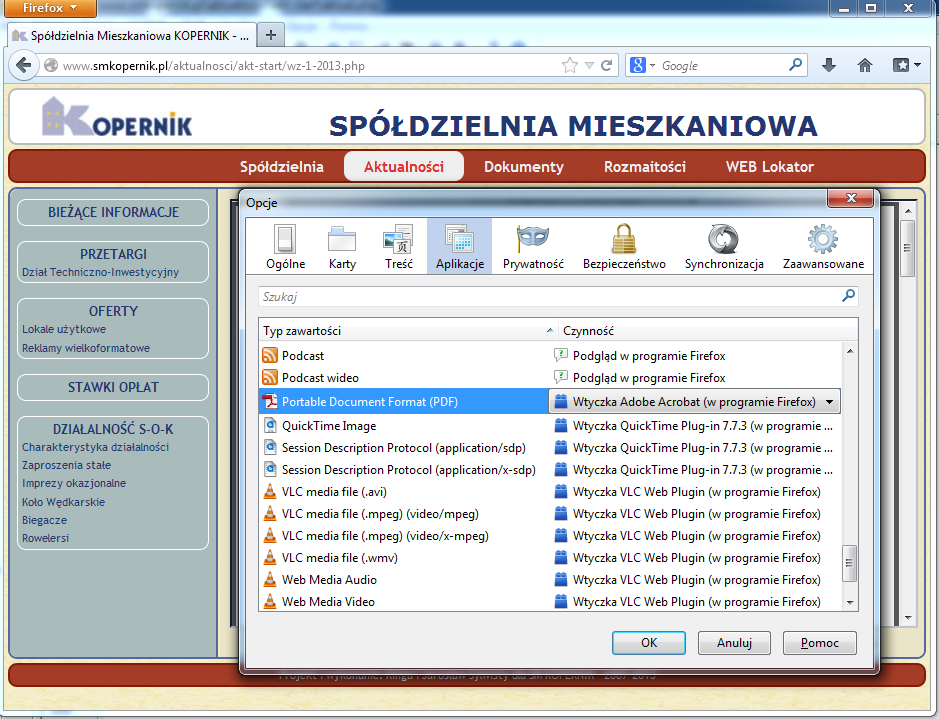
Task: Open the Google search engine dropdown
Action: (642, 65)
